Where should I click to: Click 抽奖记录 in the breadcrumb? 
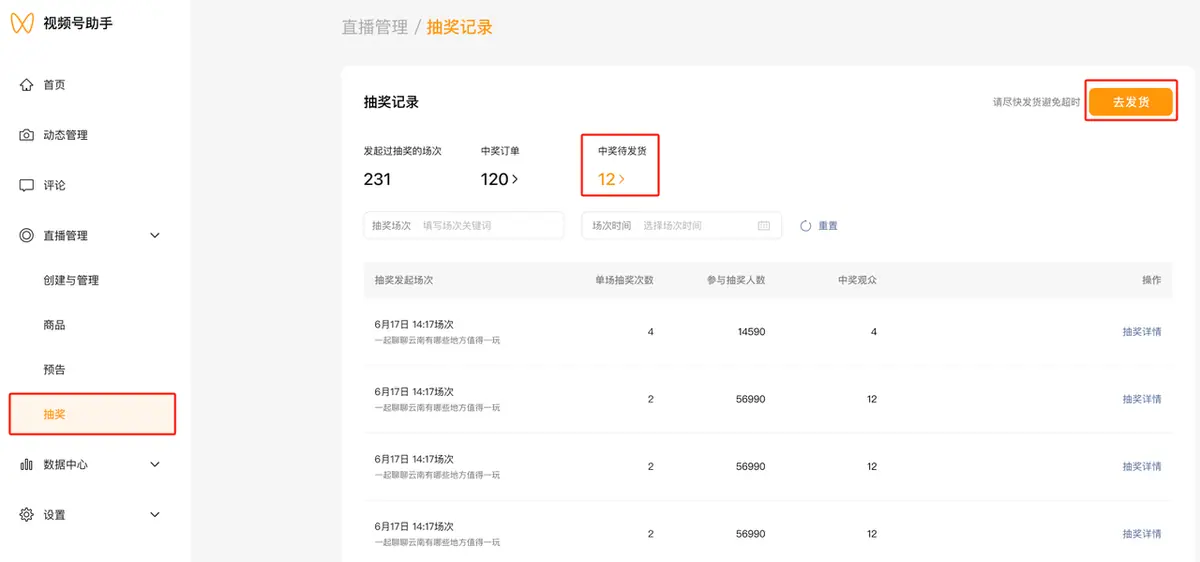coord(460,27)
